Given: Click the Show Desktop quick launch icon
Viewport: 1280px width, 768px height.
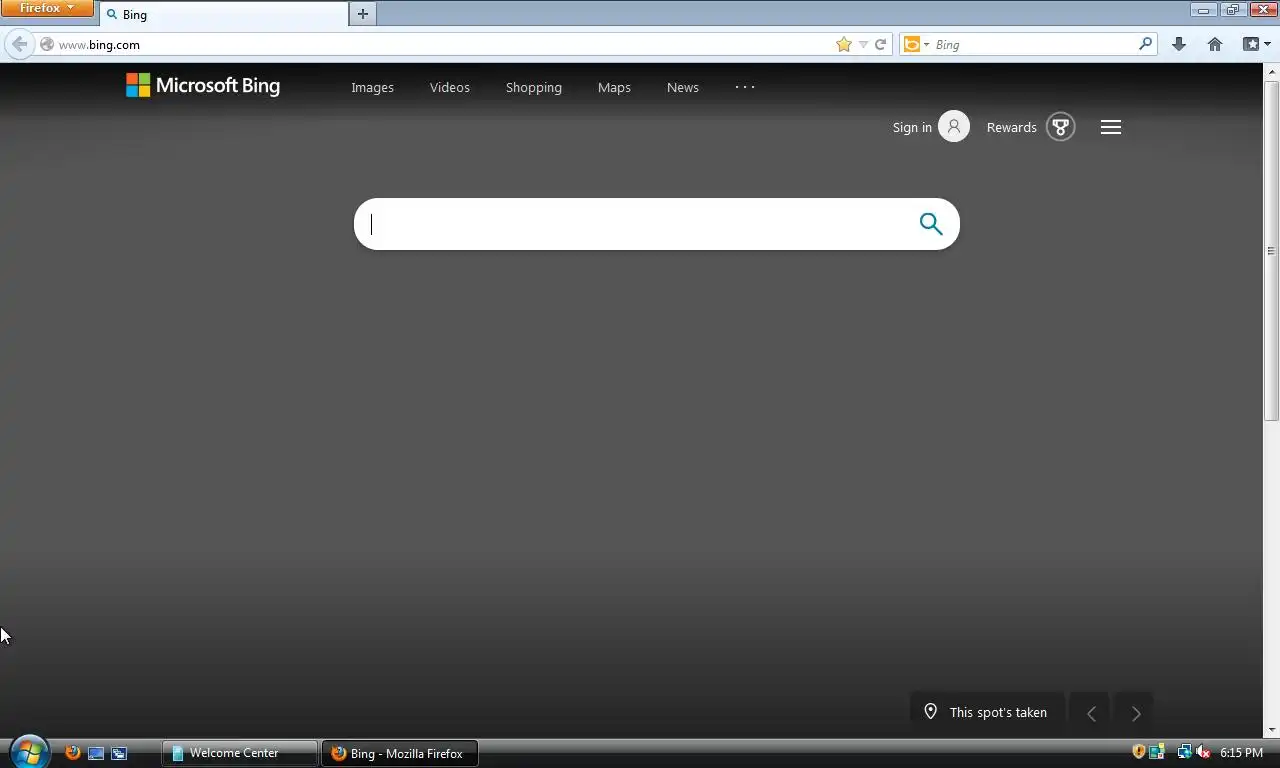Looking at the screenshot, I should pyautogui.click(x=96, y=753).
